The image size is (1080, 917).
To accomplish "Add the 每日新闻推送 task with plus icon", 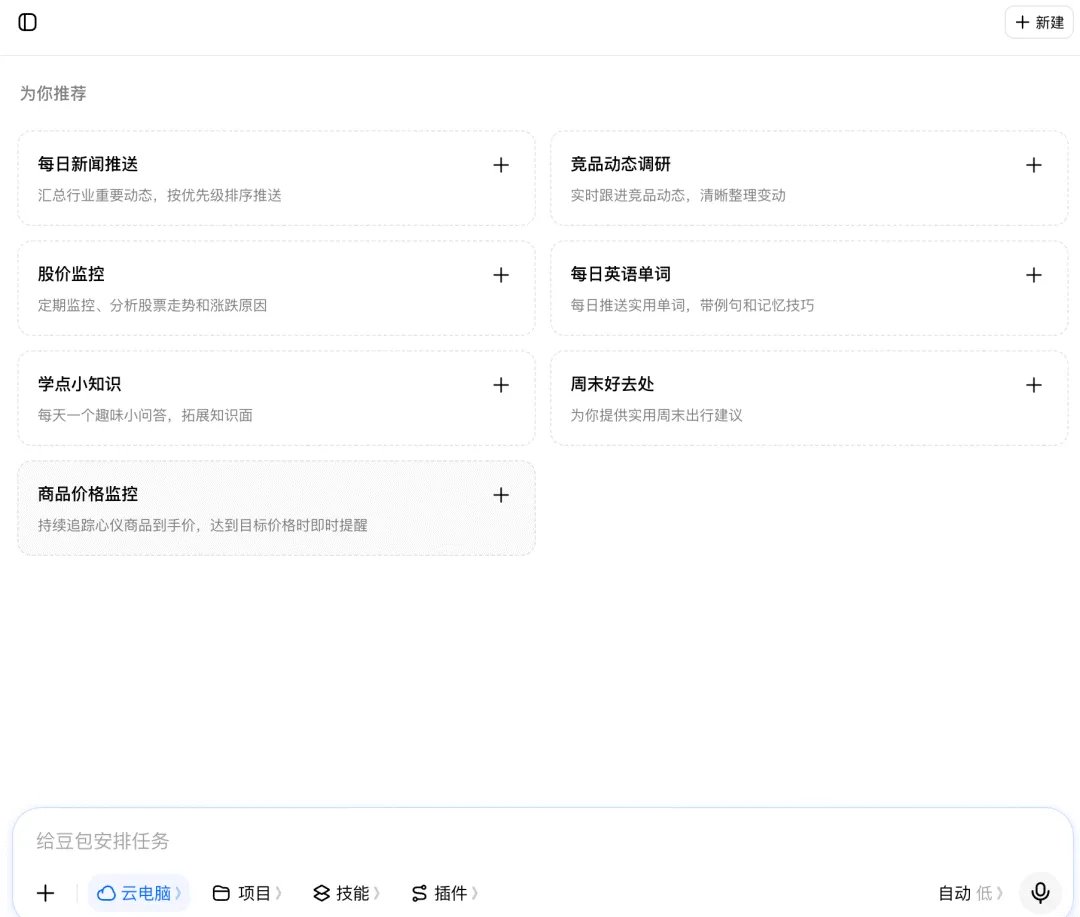I will [x=501, y=165].
